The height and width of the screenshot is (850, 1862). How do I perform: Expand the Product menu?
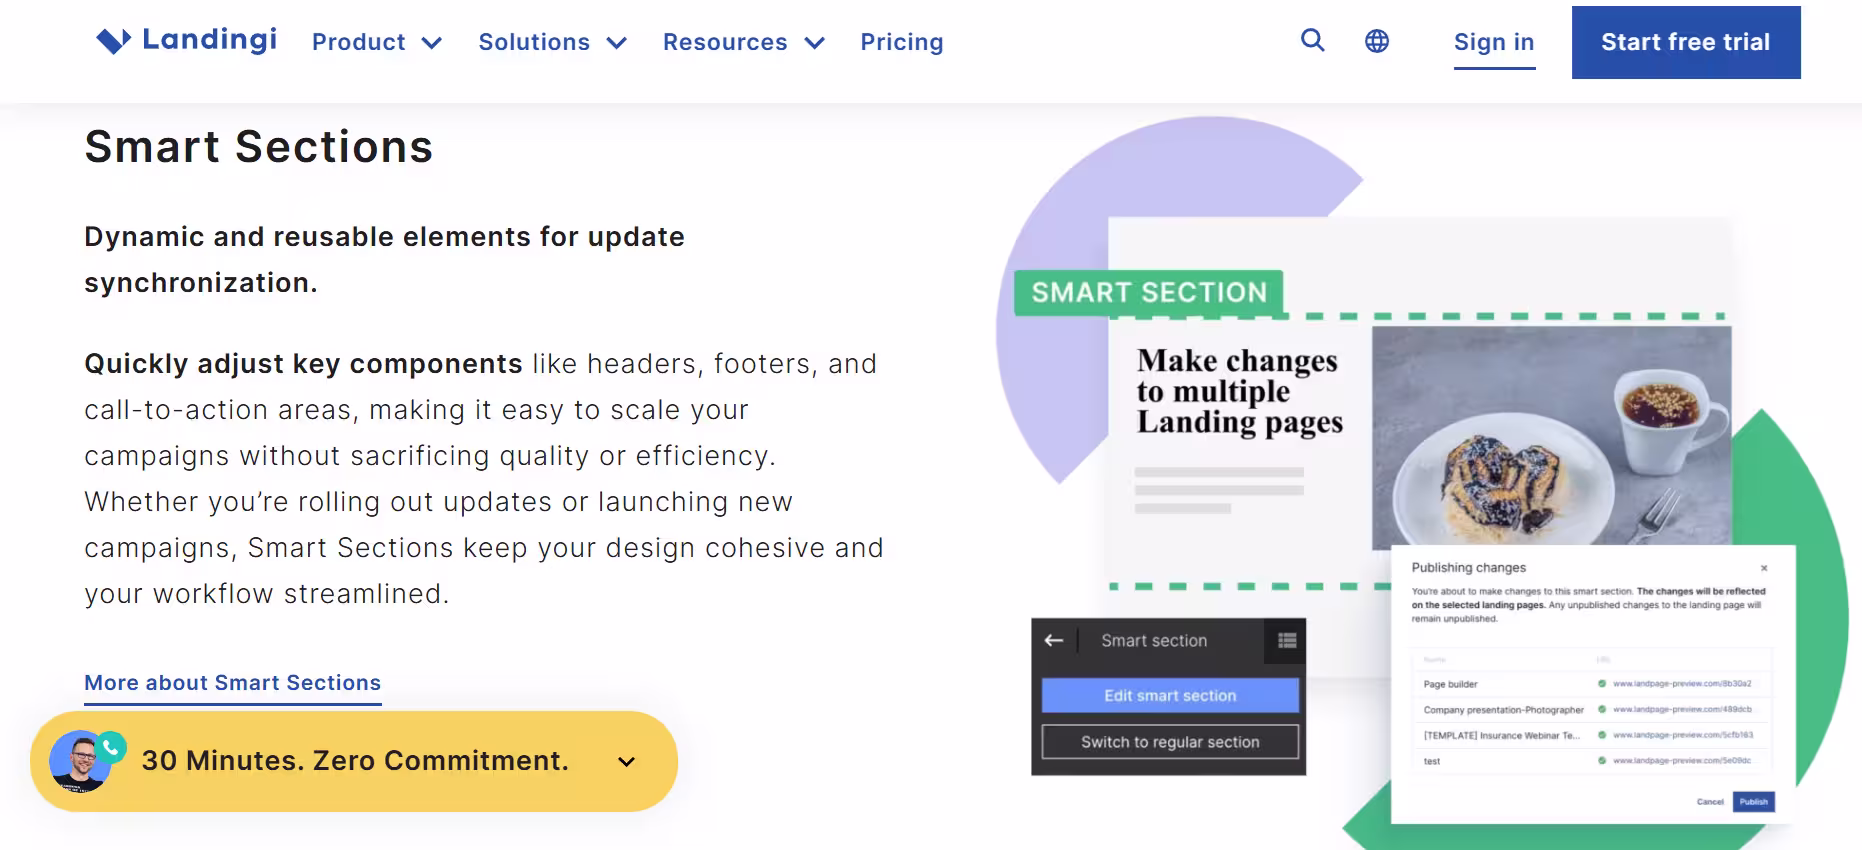coord(377,42)
